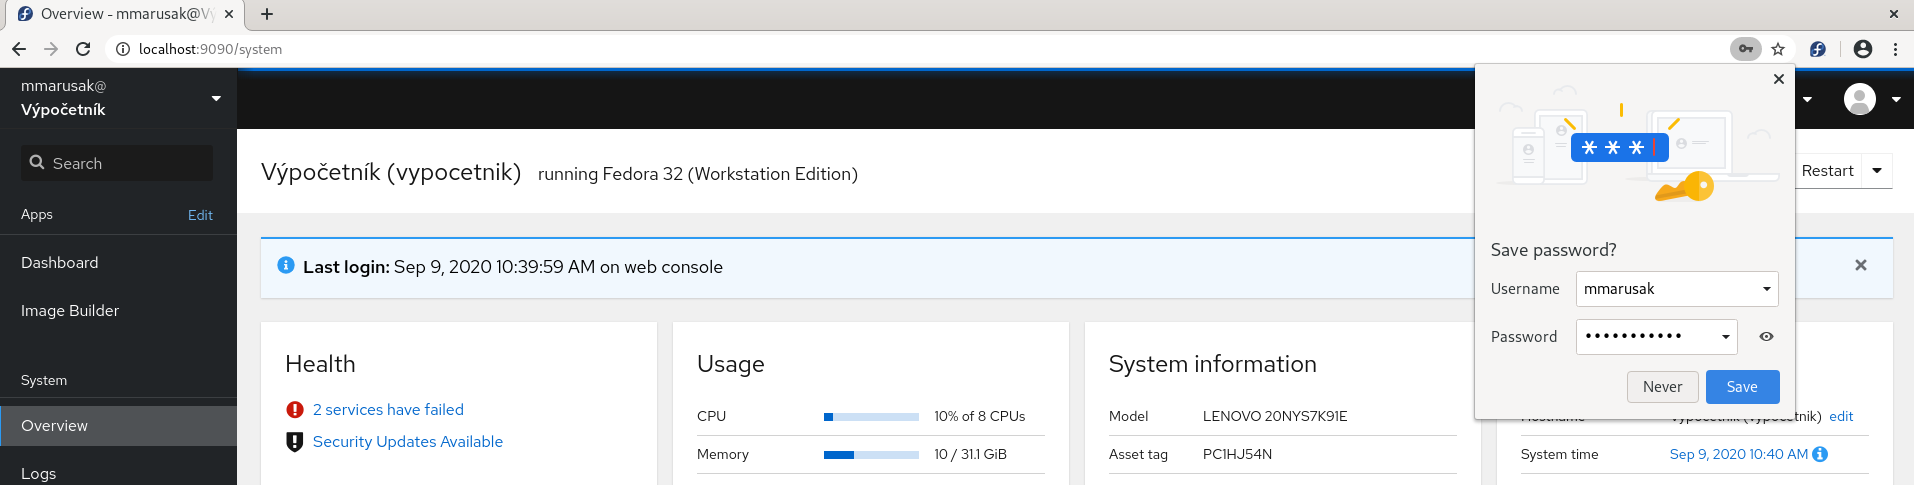This screenshot has width=1914, height=485.
Task: Bookmark this page with the star icon
Action: (x=1778, y=49)
